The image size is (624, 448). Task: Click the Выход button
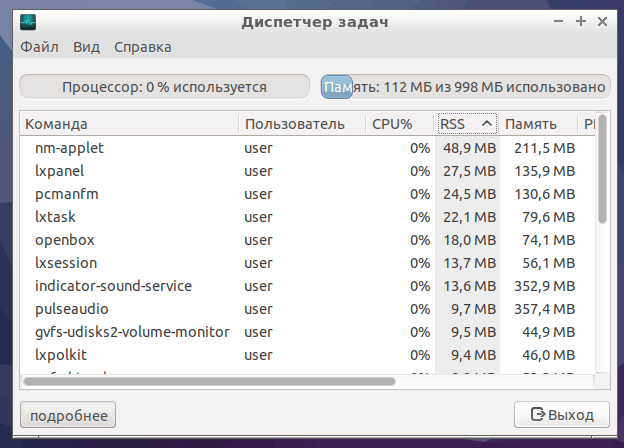click(x=561, y=415)
